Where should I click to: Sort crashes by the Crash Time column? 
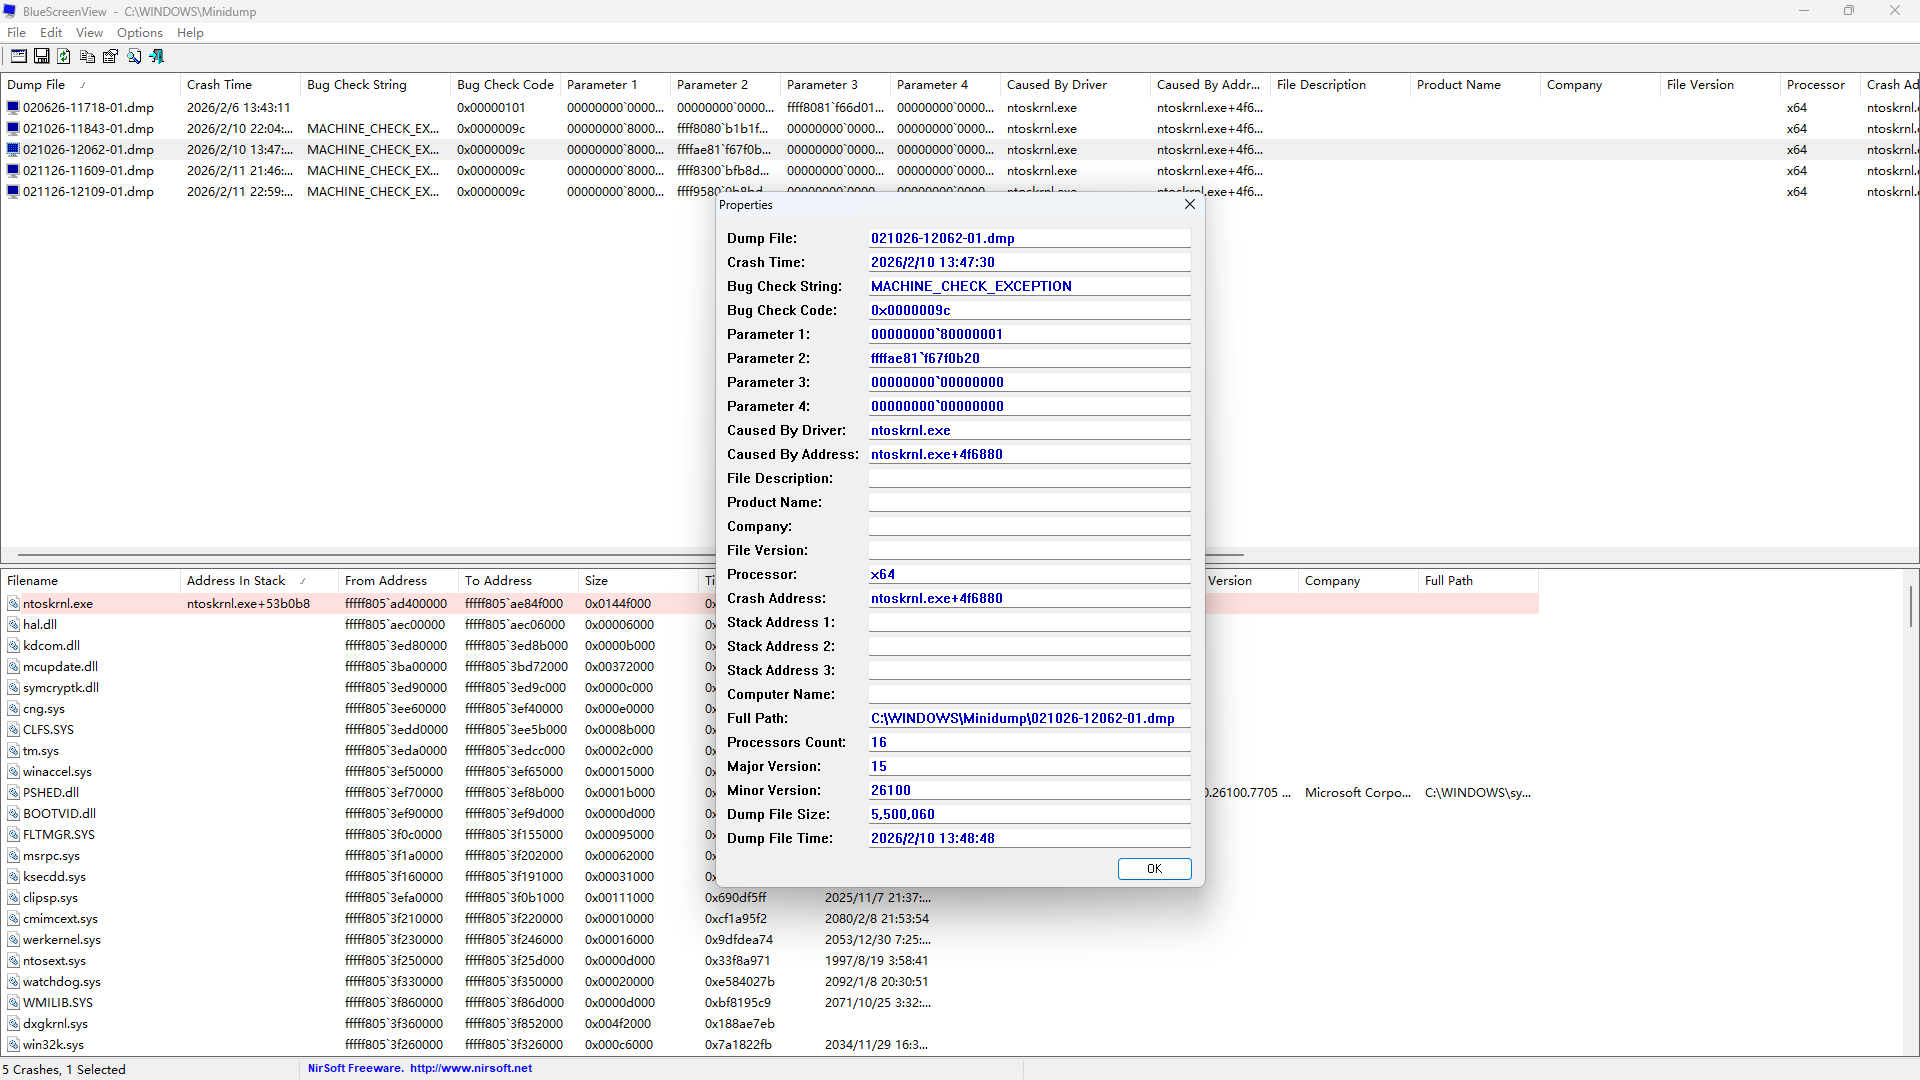(x=219, y=85)
